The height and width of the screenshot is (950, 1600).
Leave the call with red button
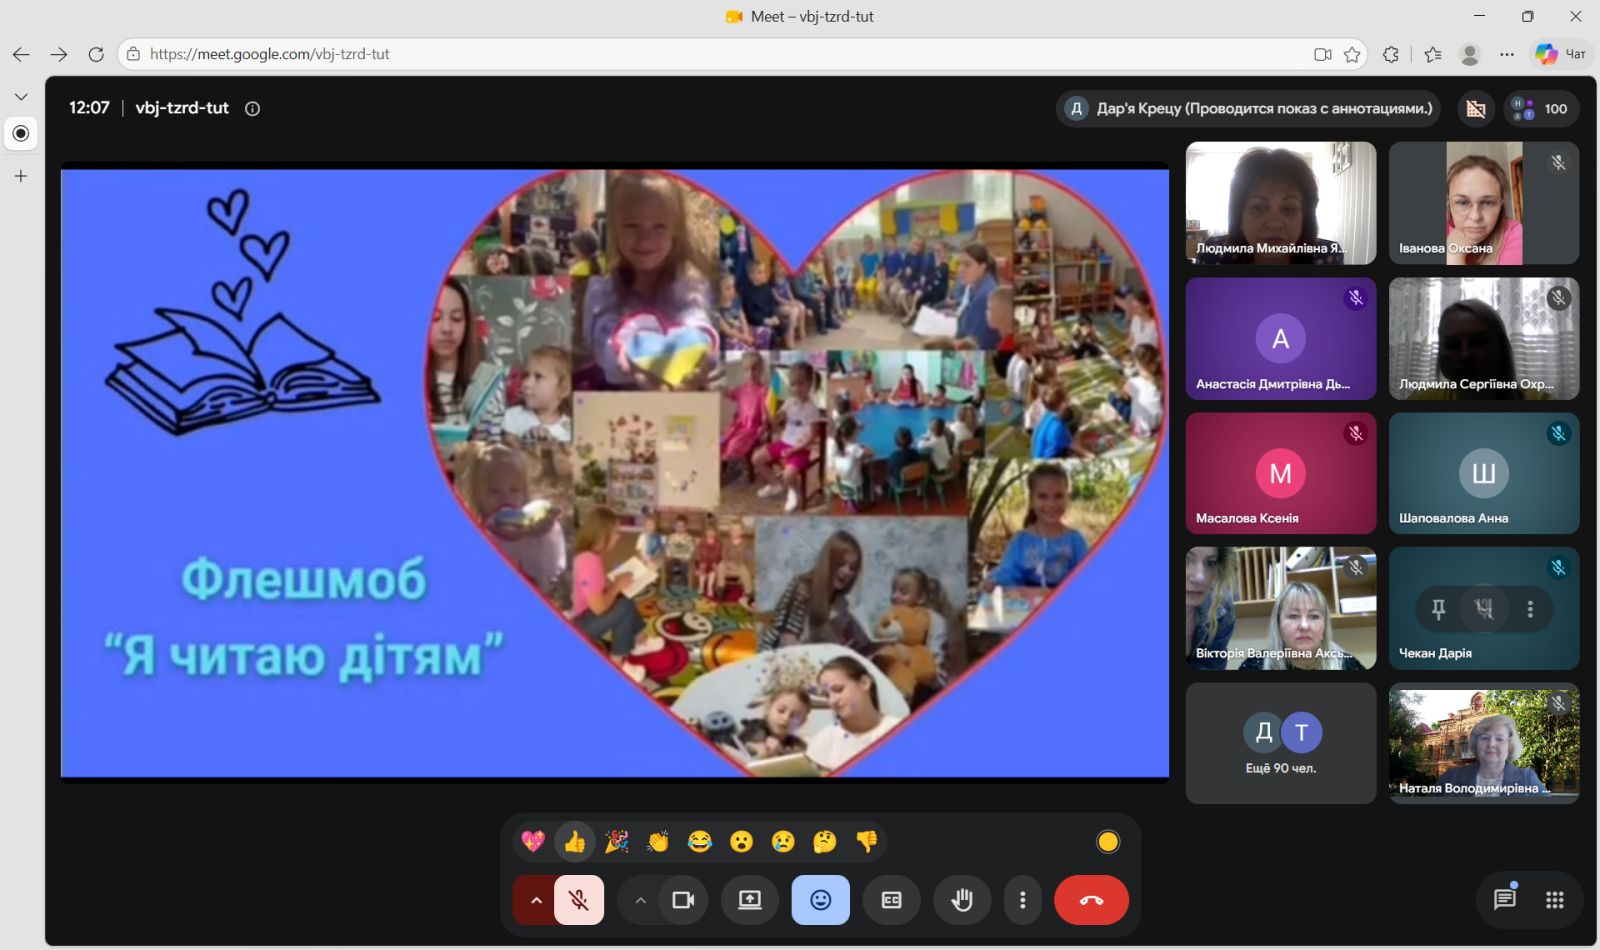click(x=1091, y=900)
